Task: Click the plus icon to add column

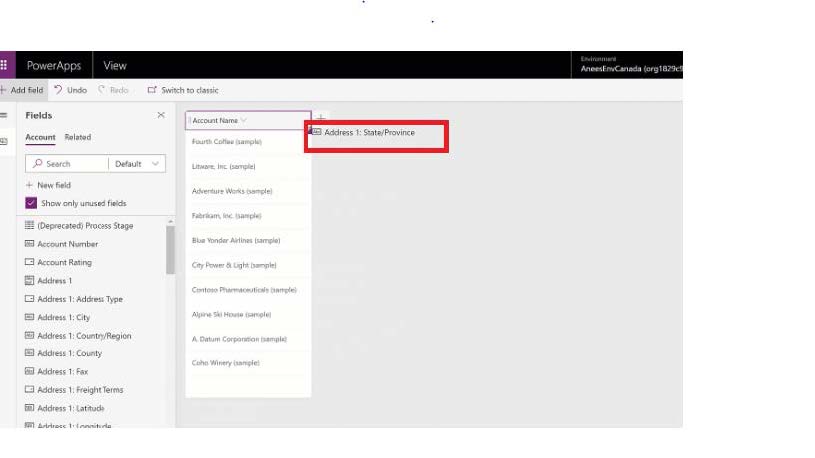Action: click(x=321, y=117)
